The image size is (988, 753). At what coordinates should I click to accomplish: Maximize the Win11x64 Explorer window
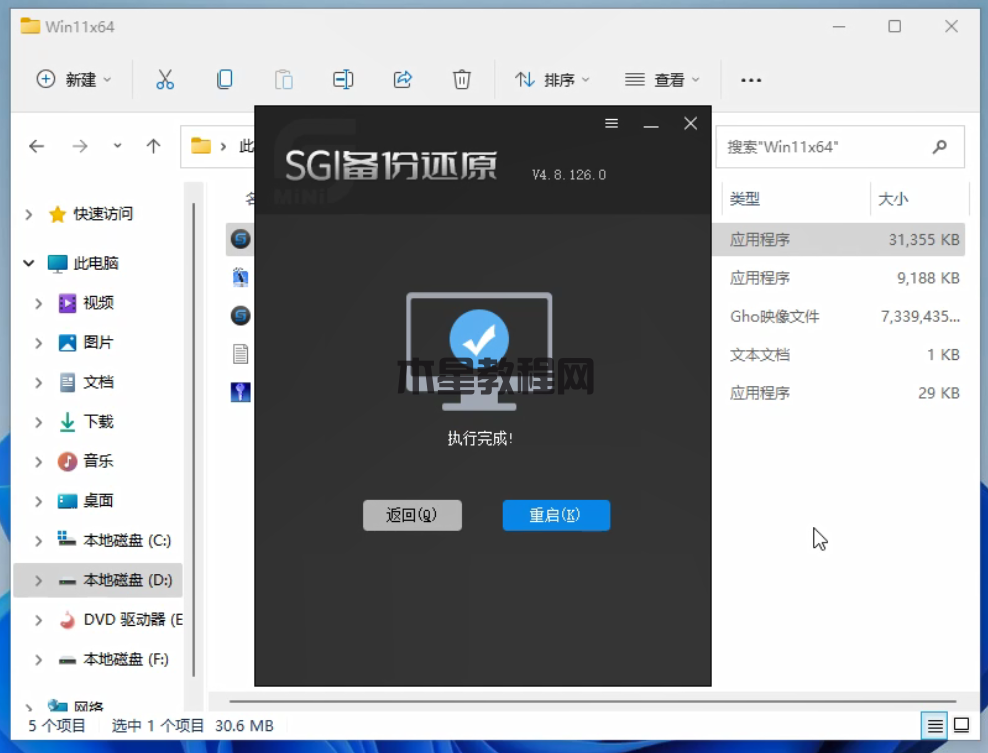coord(895,26)
